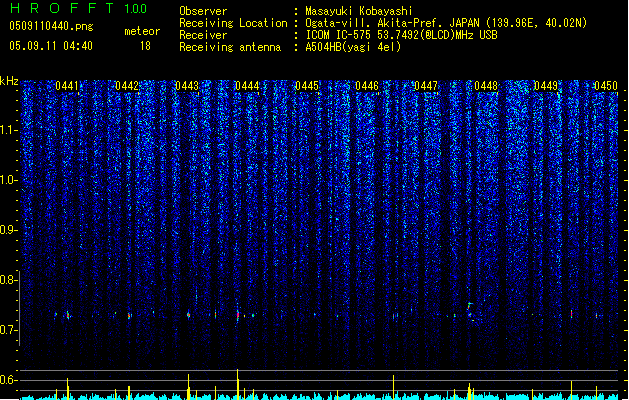Click the yellow power spike near 0441
The height and width of the screenshot is (400, 629).
67,388
